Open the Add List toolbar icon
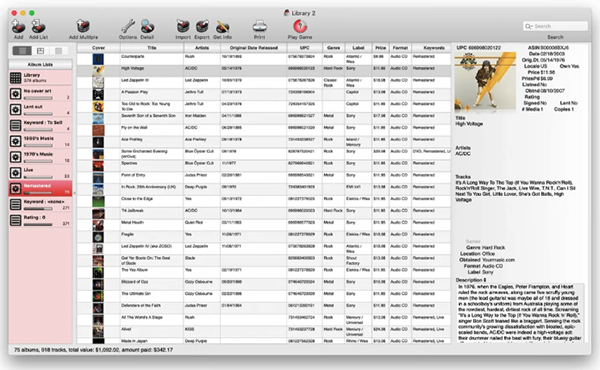The width and height of the screenshot is (600, 370). [x=38, y=27]
